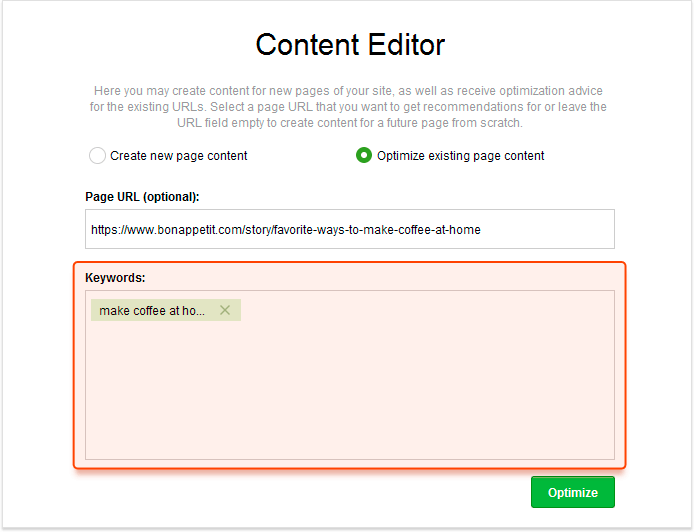Select 'Optimize existing page content' radio button
The image size is (694, 532).
(364, 155)
